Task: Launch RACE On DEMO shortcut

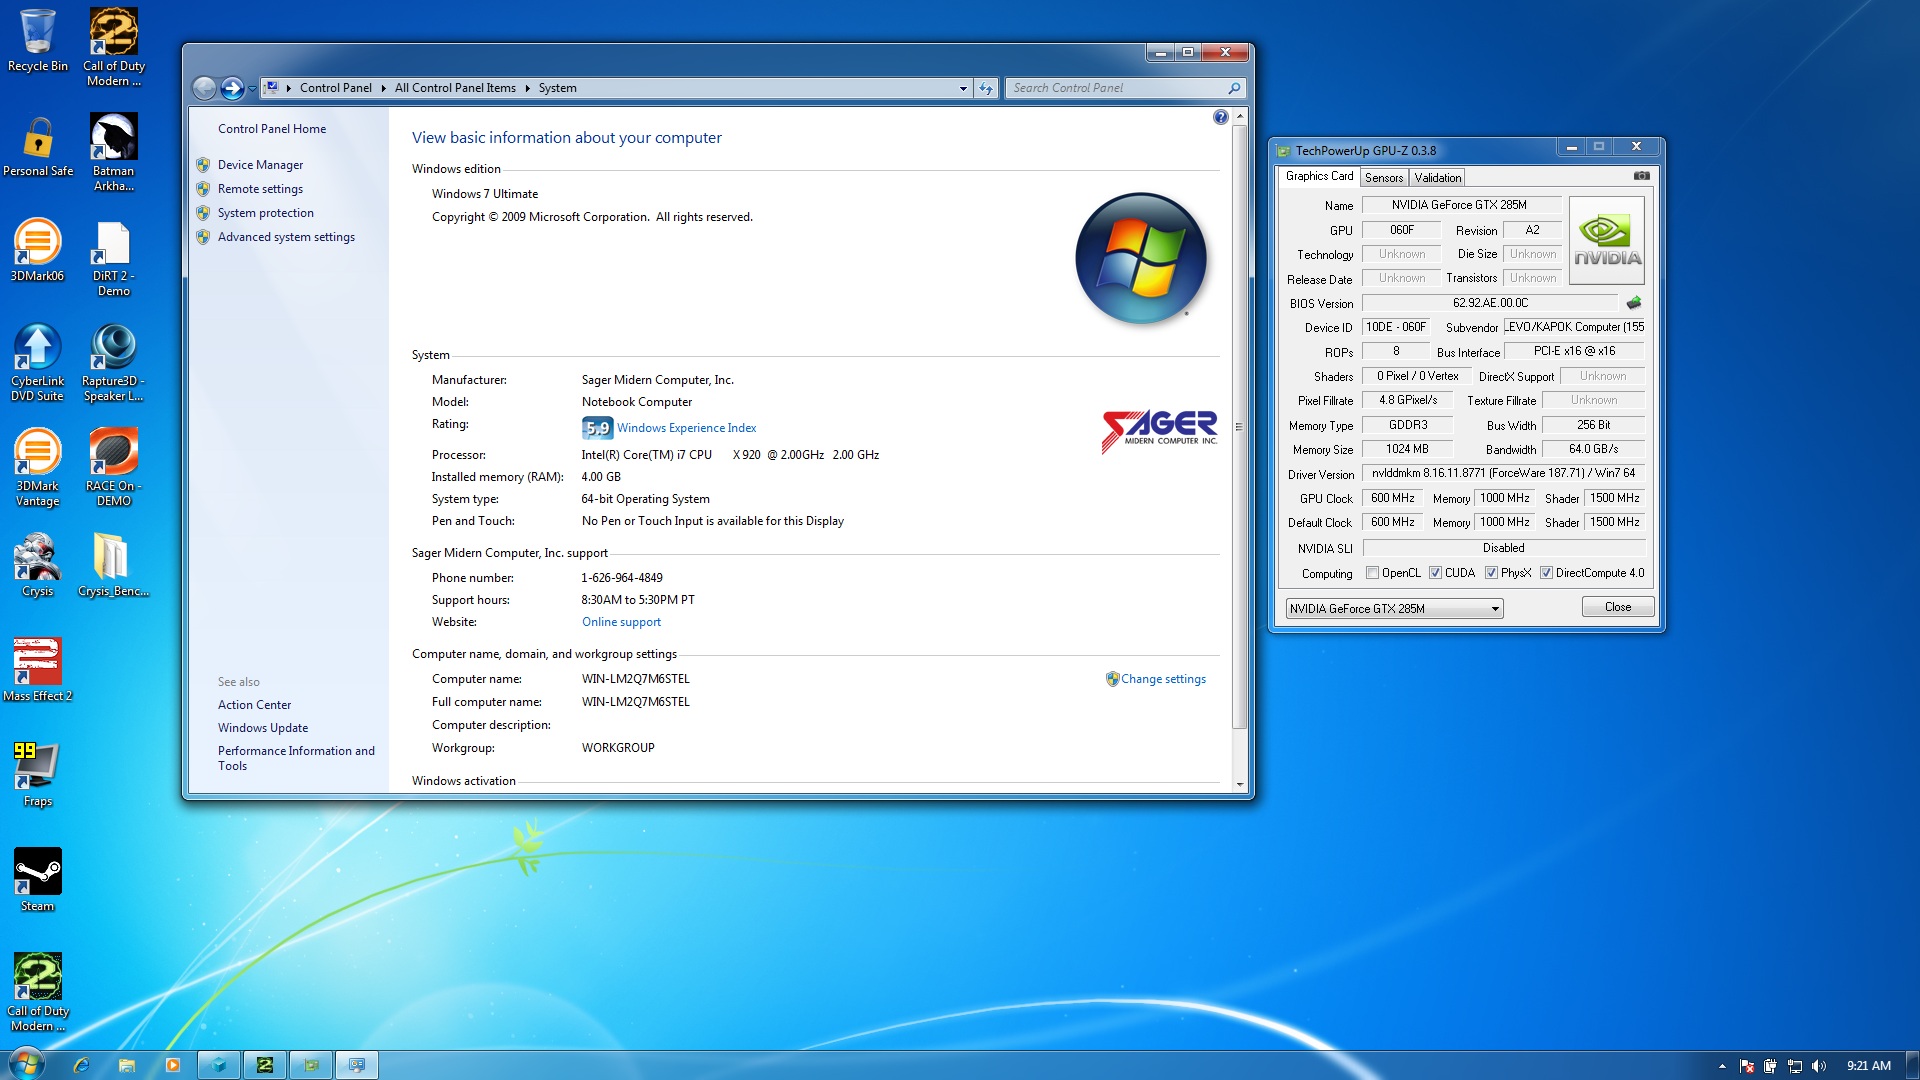Action: 114,468
